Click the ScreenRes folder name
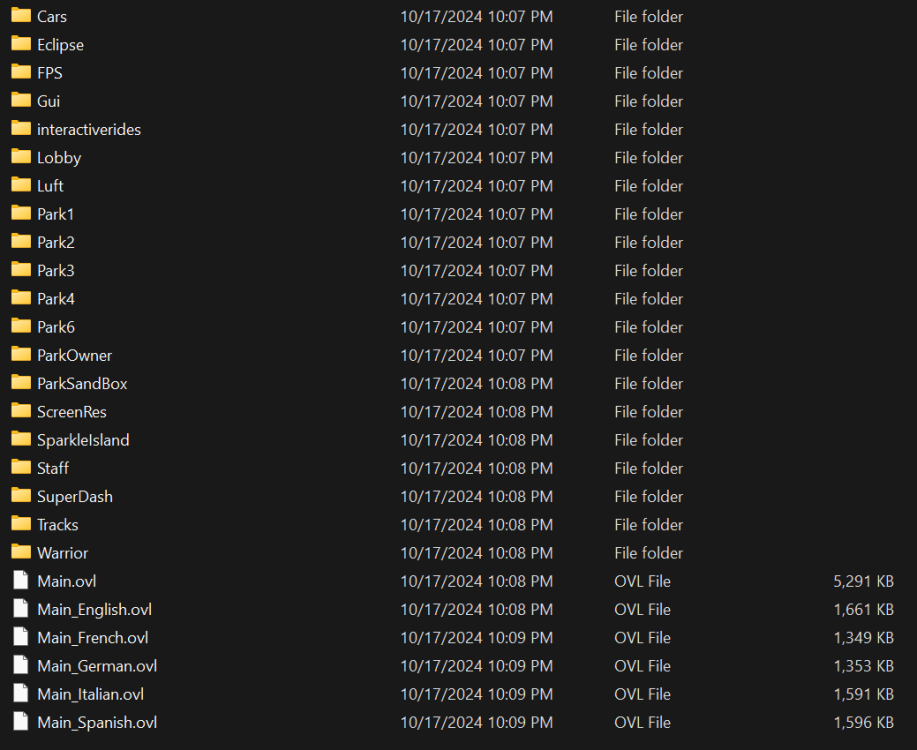The width and height of the screenshot is (917, 750). [72, 412]
